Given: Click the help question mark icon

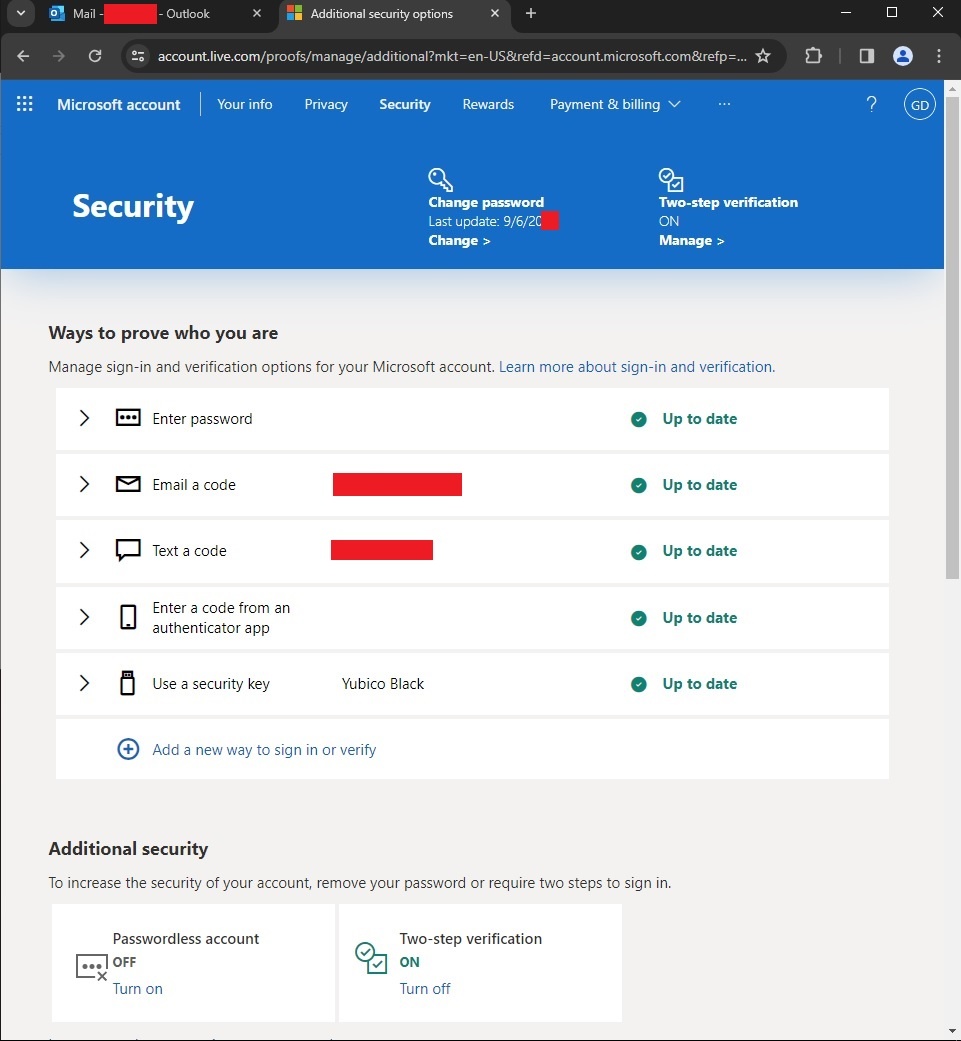Looking at the screenshot, I should click(871, 104).
